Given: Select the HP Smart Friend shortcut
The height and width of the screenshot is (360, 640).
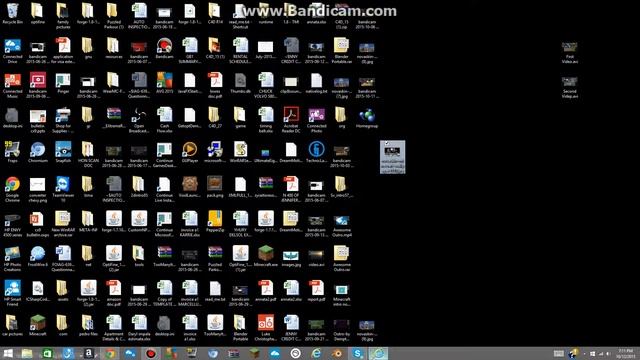Looking at the screenshot, I should [x=13, y=293].
